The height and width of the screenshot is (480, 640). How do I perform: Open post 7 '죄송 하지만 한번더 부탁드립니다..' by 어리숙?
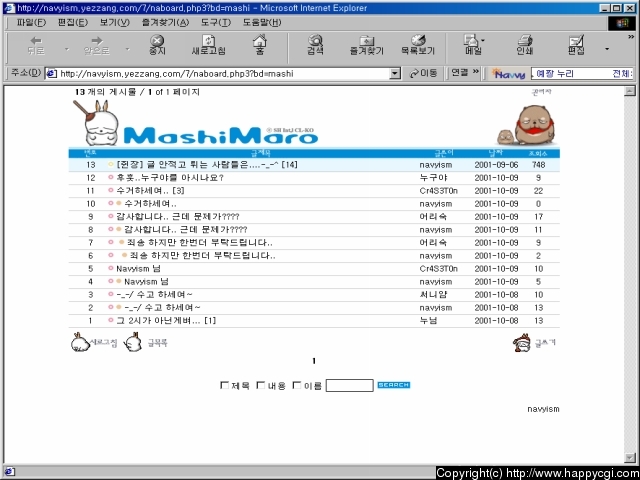[200, 242]
